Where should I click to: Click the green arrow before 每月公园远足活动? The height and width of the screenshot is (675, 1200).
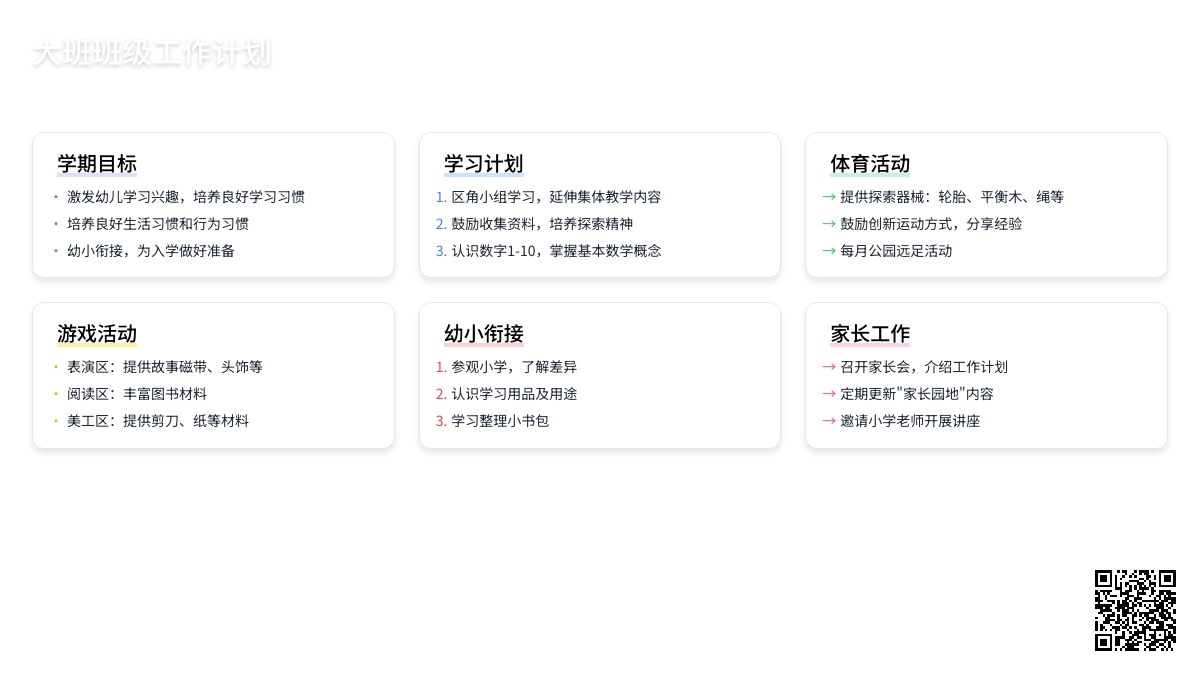[x=829, y=251]
